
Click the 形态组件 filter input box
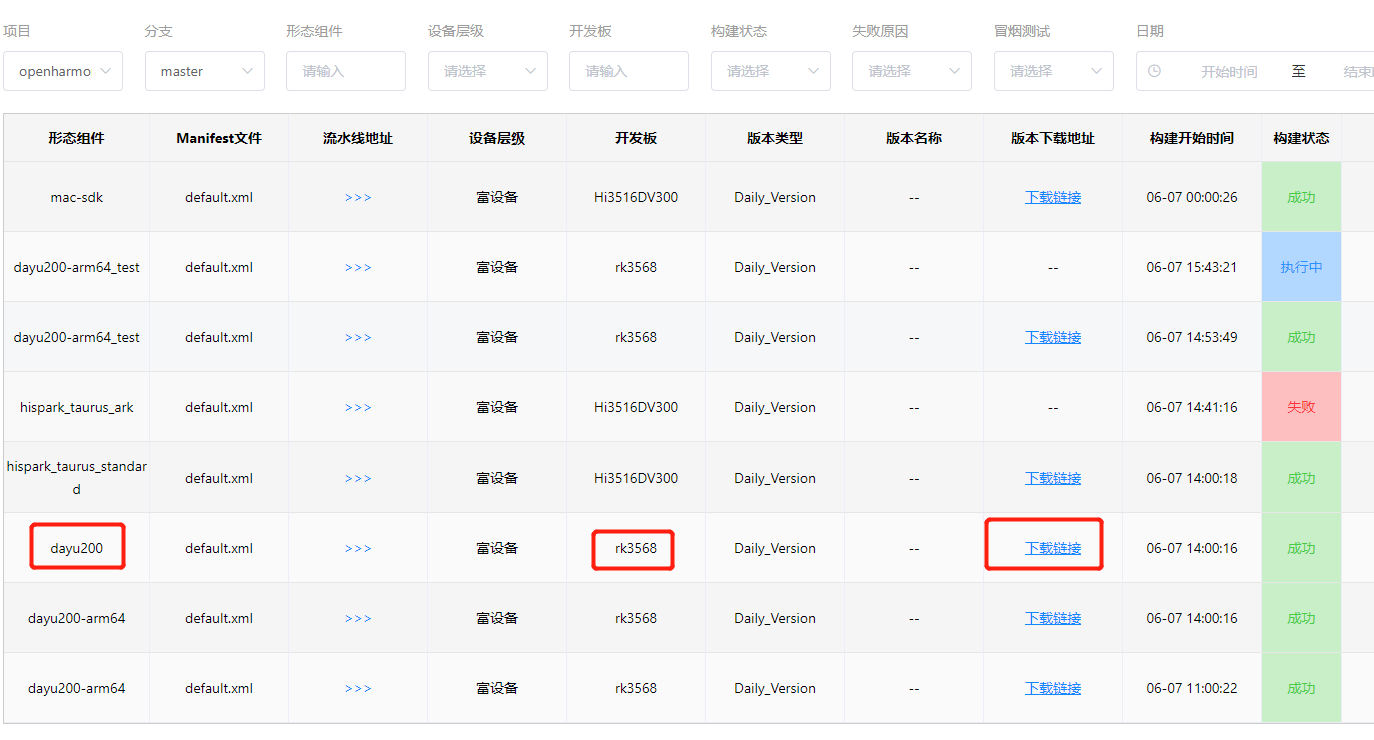(x=345, y=71)
